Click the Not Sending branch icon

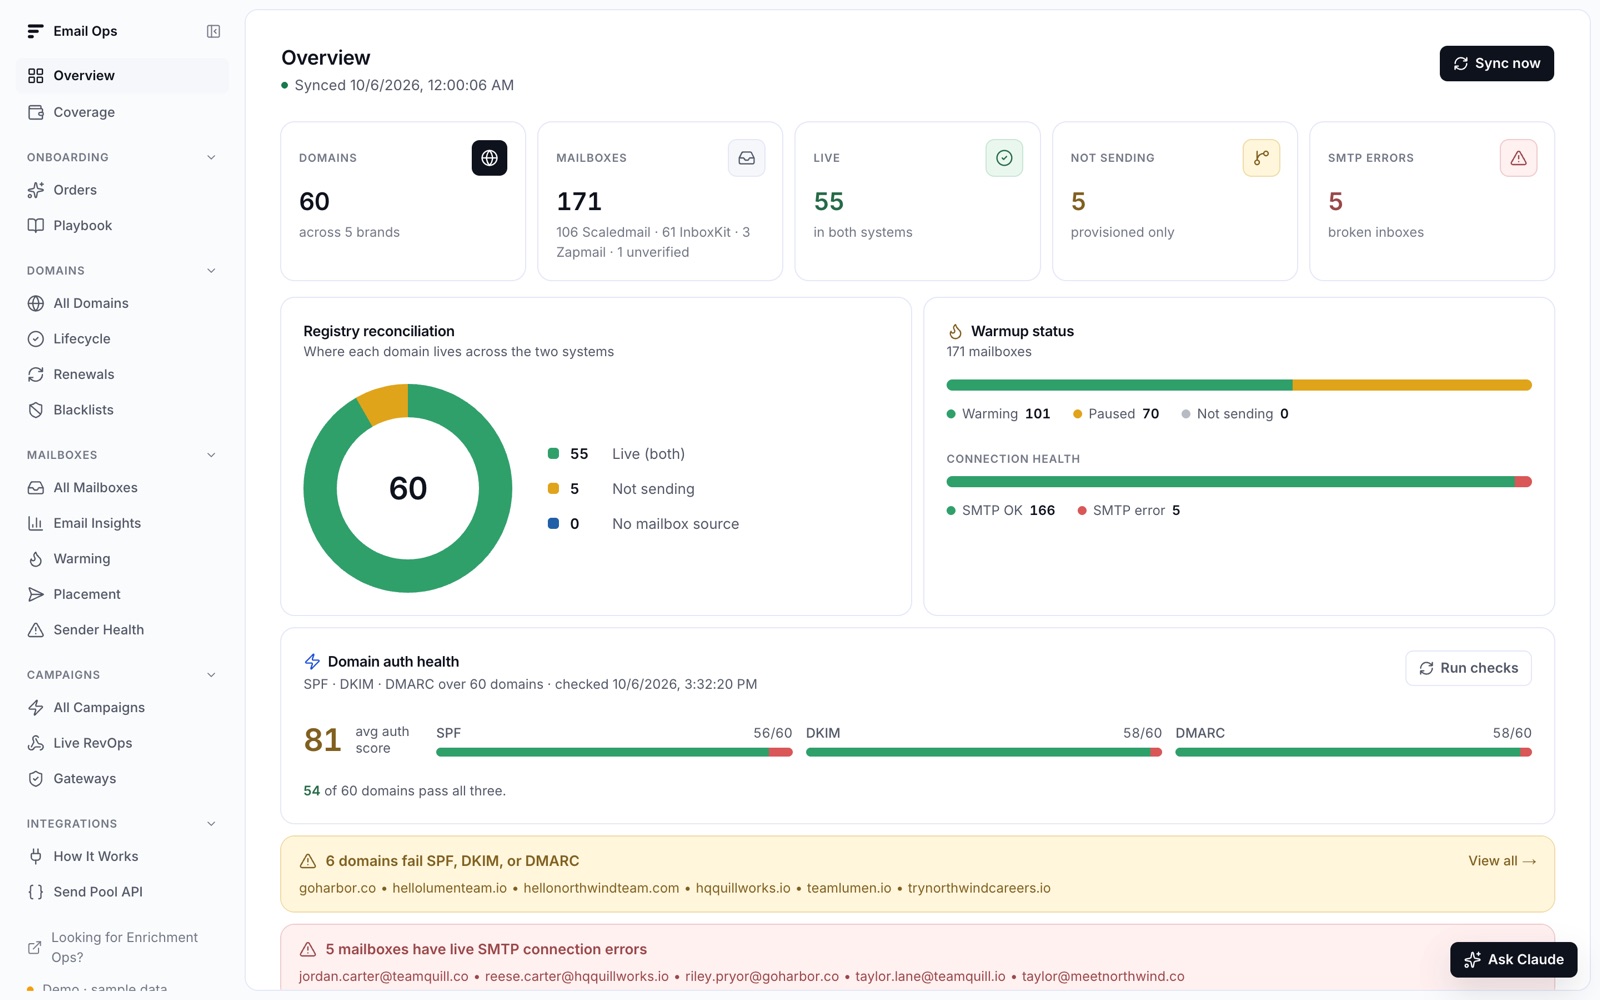click(x=1261, y=158)
